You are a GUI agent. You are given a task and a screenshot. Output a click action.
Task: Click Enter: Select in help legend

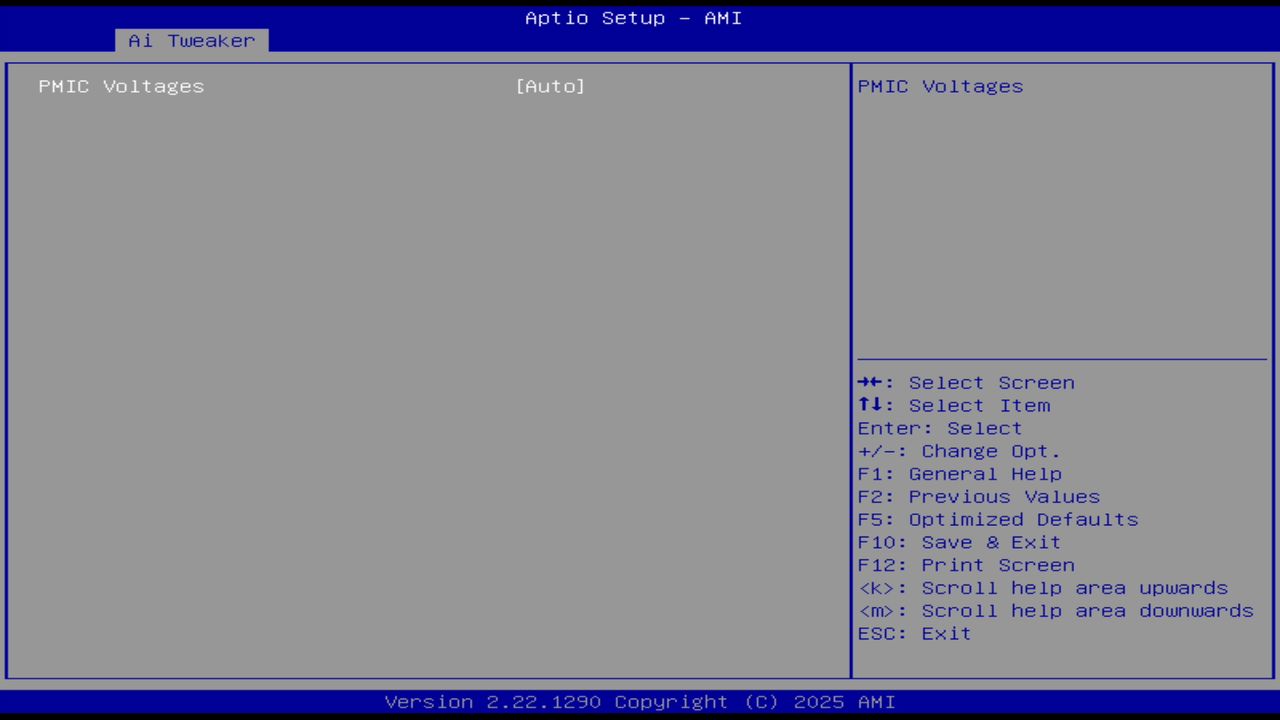coord(939,428)
